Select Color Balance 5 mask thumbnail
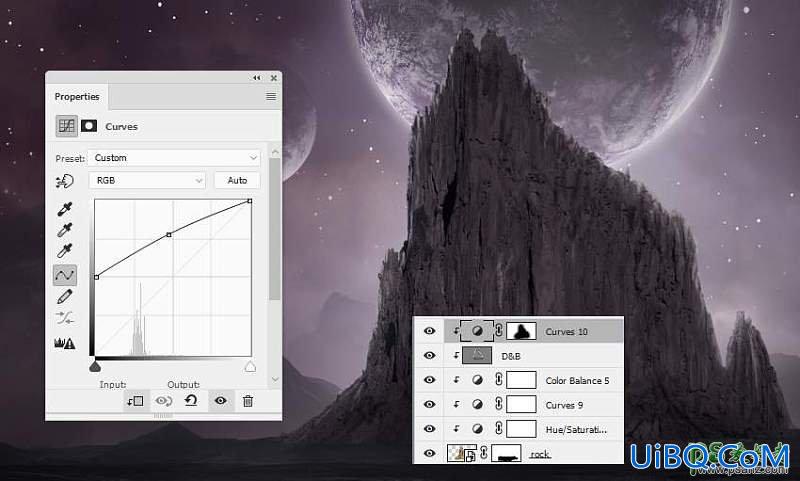Viewport: 800px width, 481px height. [521, 380]
